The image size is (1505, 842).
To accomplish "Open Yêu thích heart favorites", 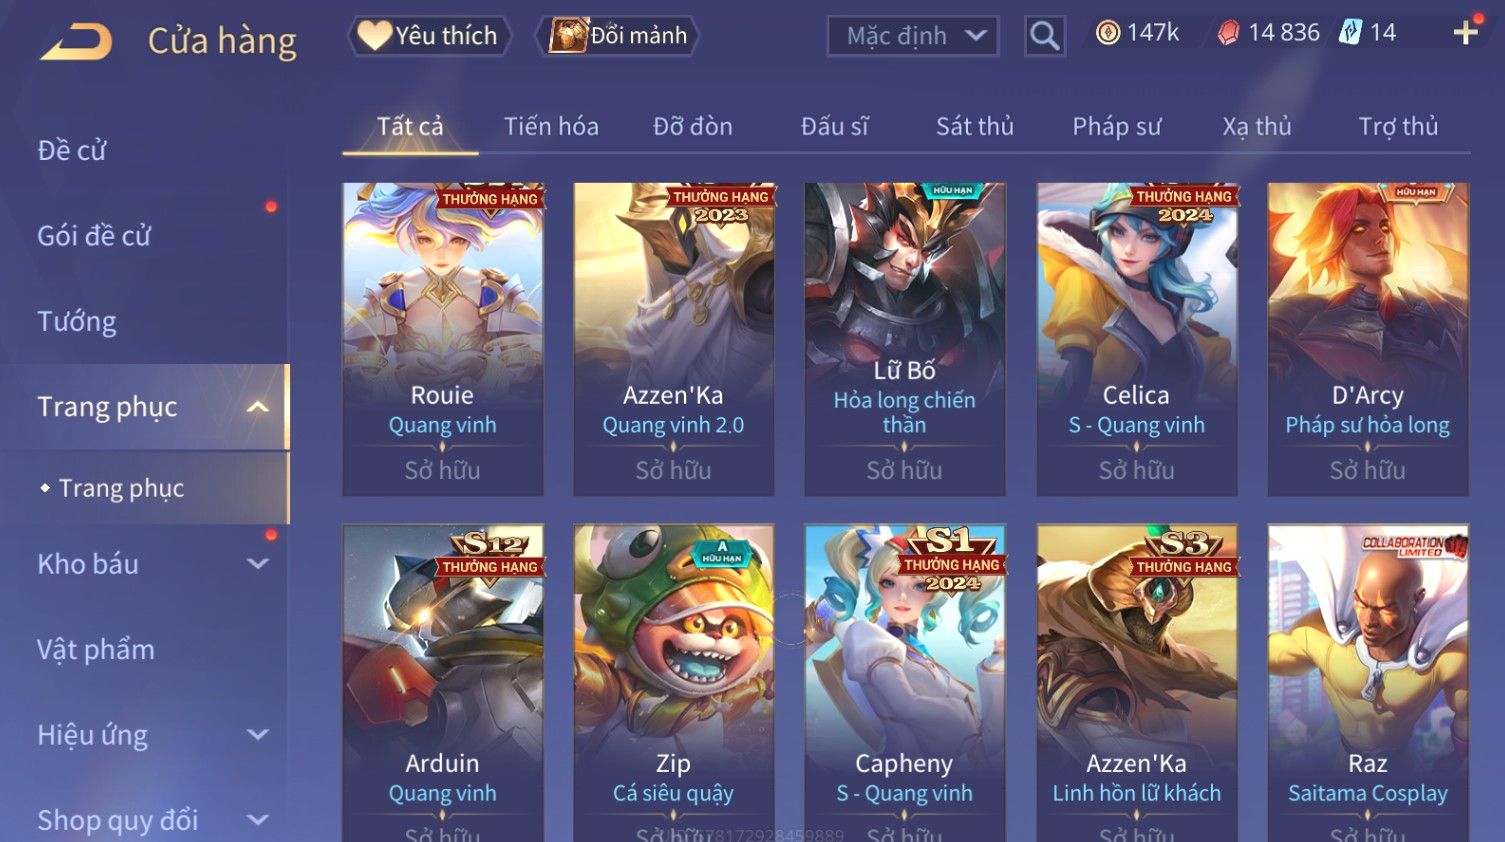I will pos(429,36).
